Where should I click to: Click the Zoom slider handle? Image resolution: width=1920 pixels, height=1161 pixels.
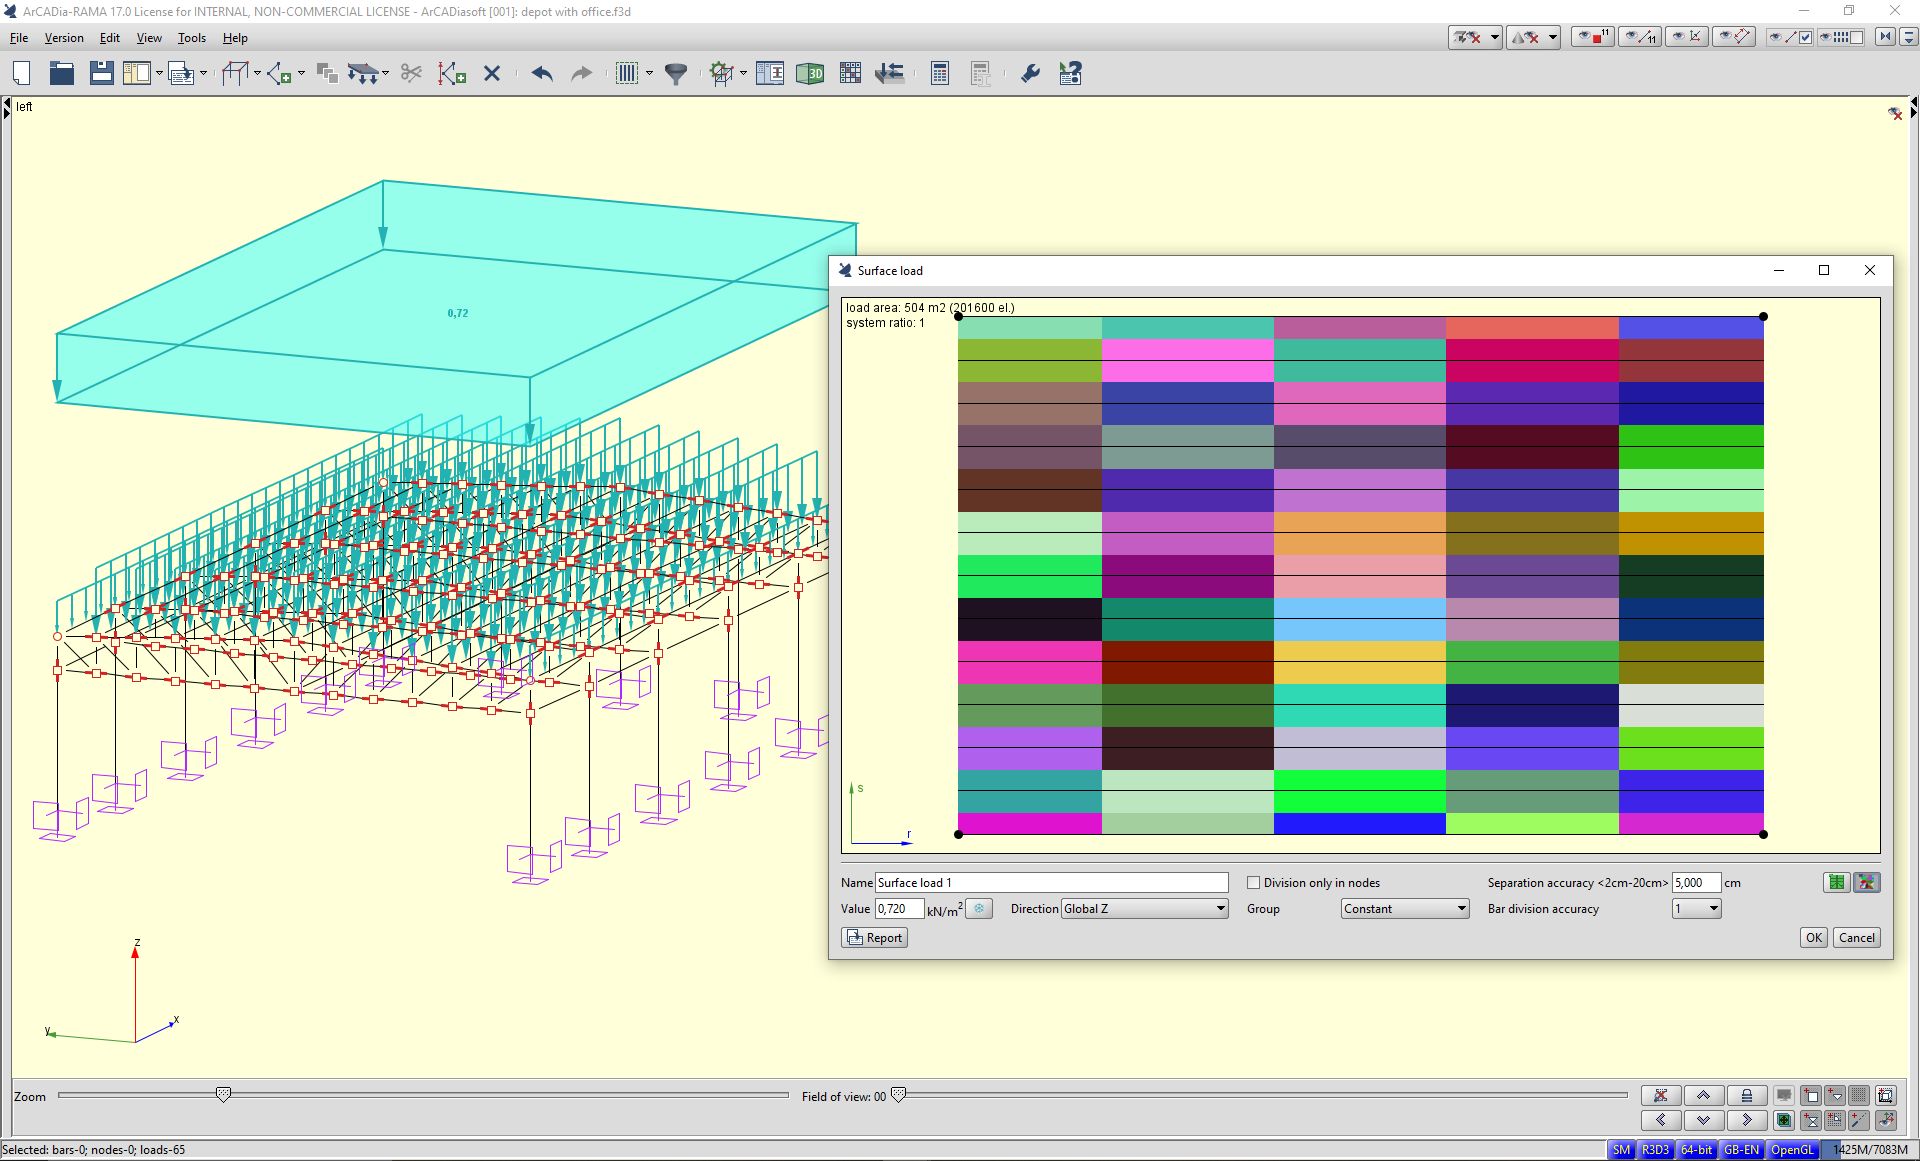tap(224, 1095)
